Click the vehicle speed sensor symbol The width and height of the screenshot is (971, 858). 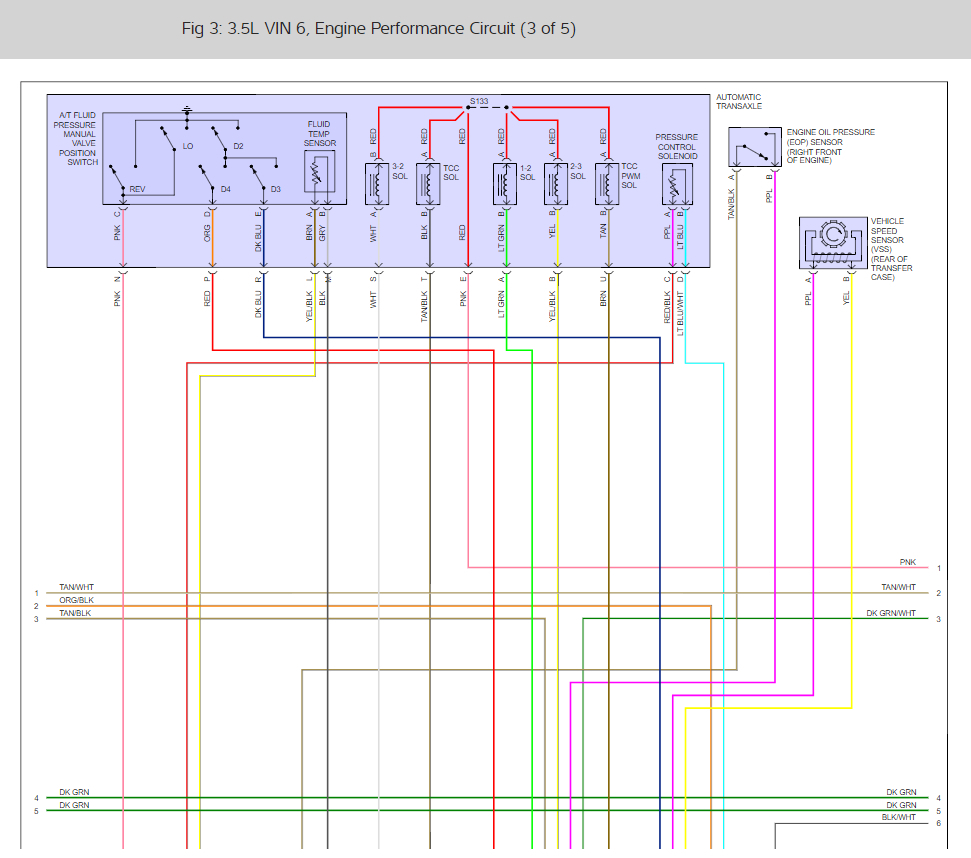(x=833, y=243)
